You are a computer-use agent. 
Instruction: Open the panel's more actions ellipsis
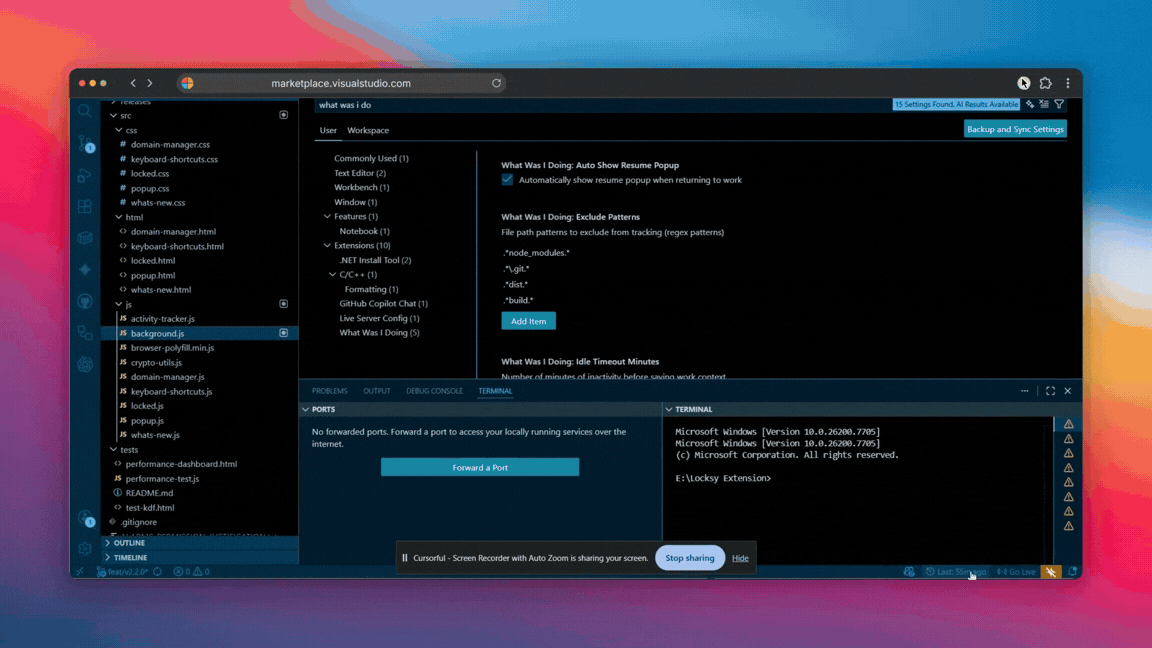click(1025, 391)
